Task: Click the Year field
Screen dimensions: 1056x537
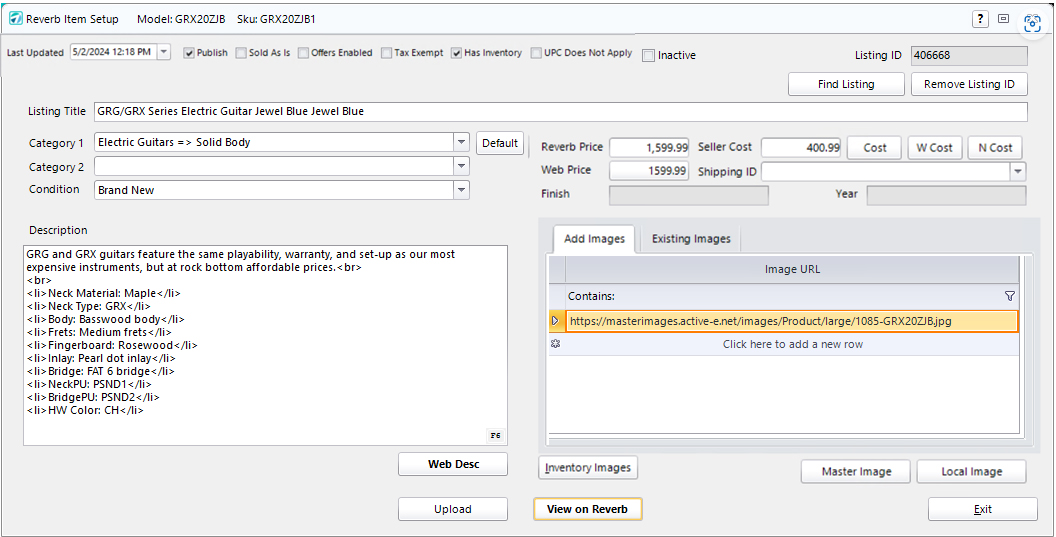Action: (x=946, y=195)
